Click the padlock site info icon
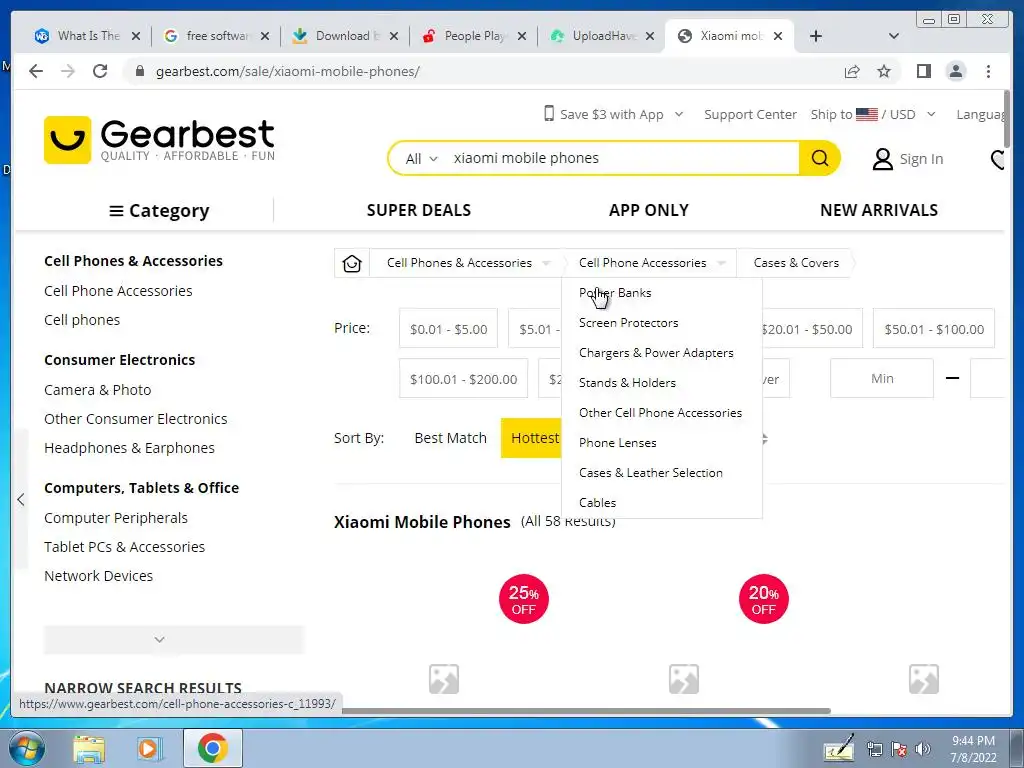 (139, 71)
